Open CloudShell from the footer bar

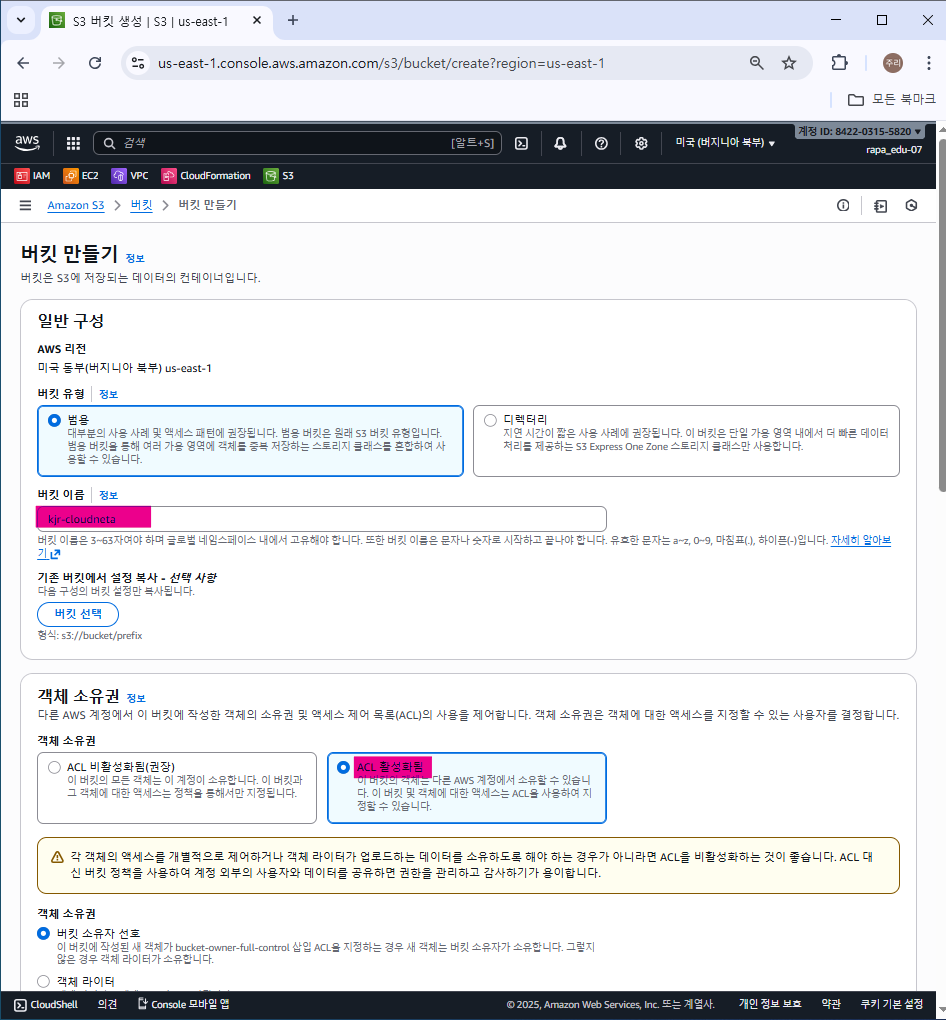coord(46,1004)
